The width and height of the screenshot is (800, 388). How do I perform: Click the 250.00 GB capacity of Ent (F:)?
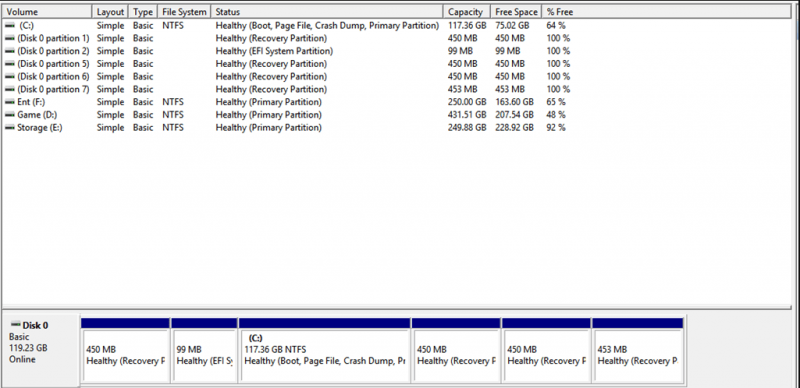click(467, 102)
